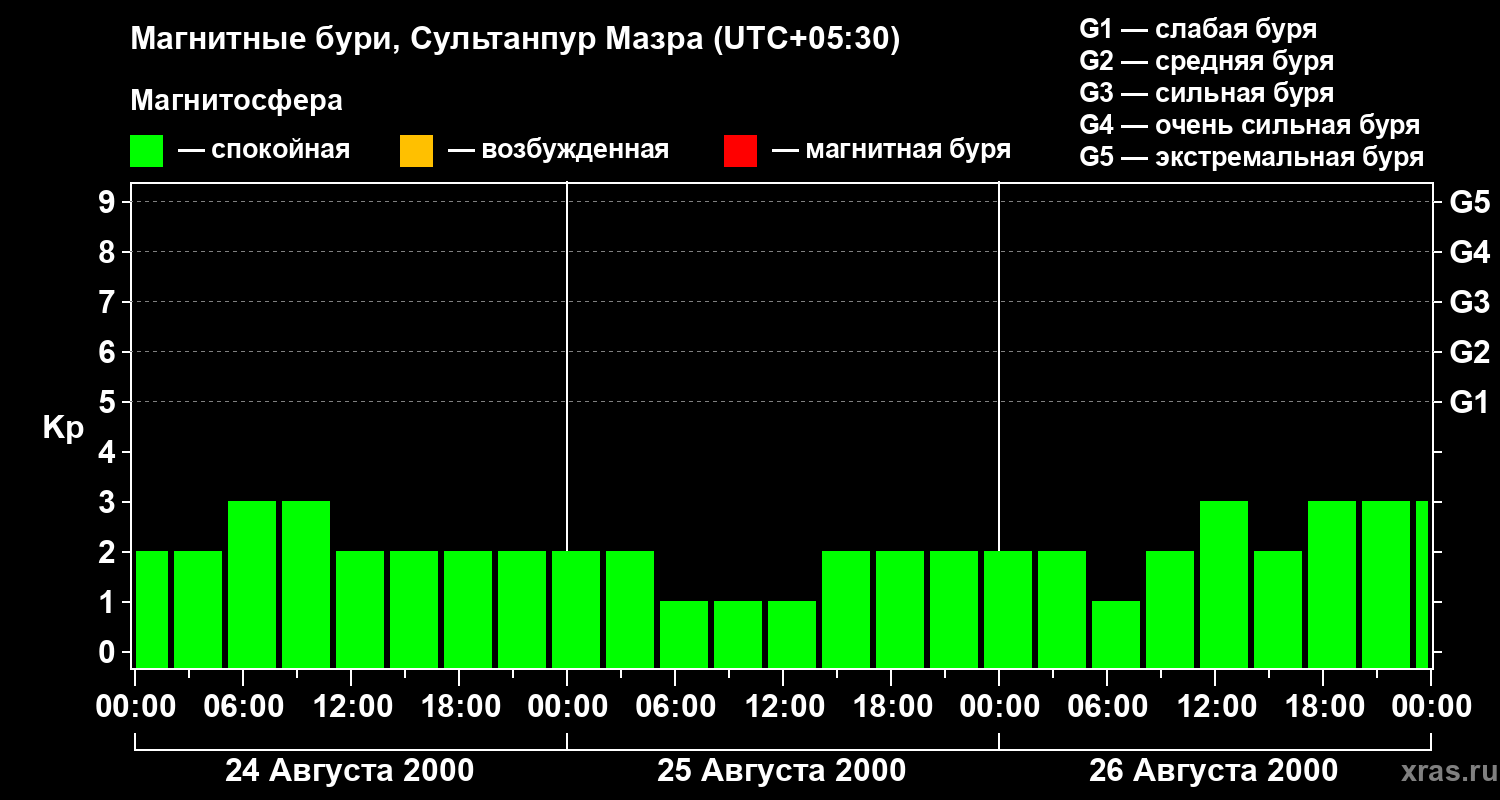Click the G1 label on right axis

[x=1470, y=402]
